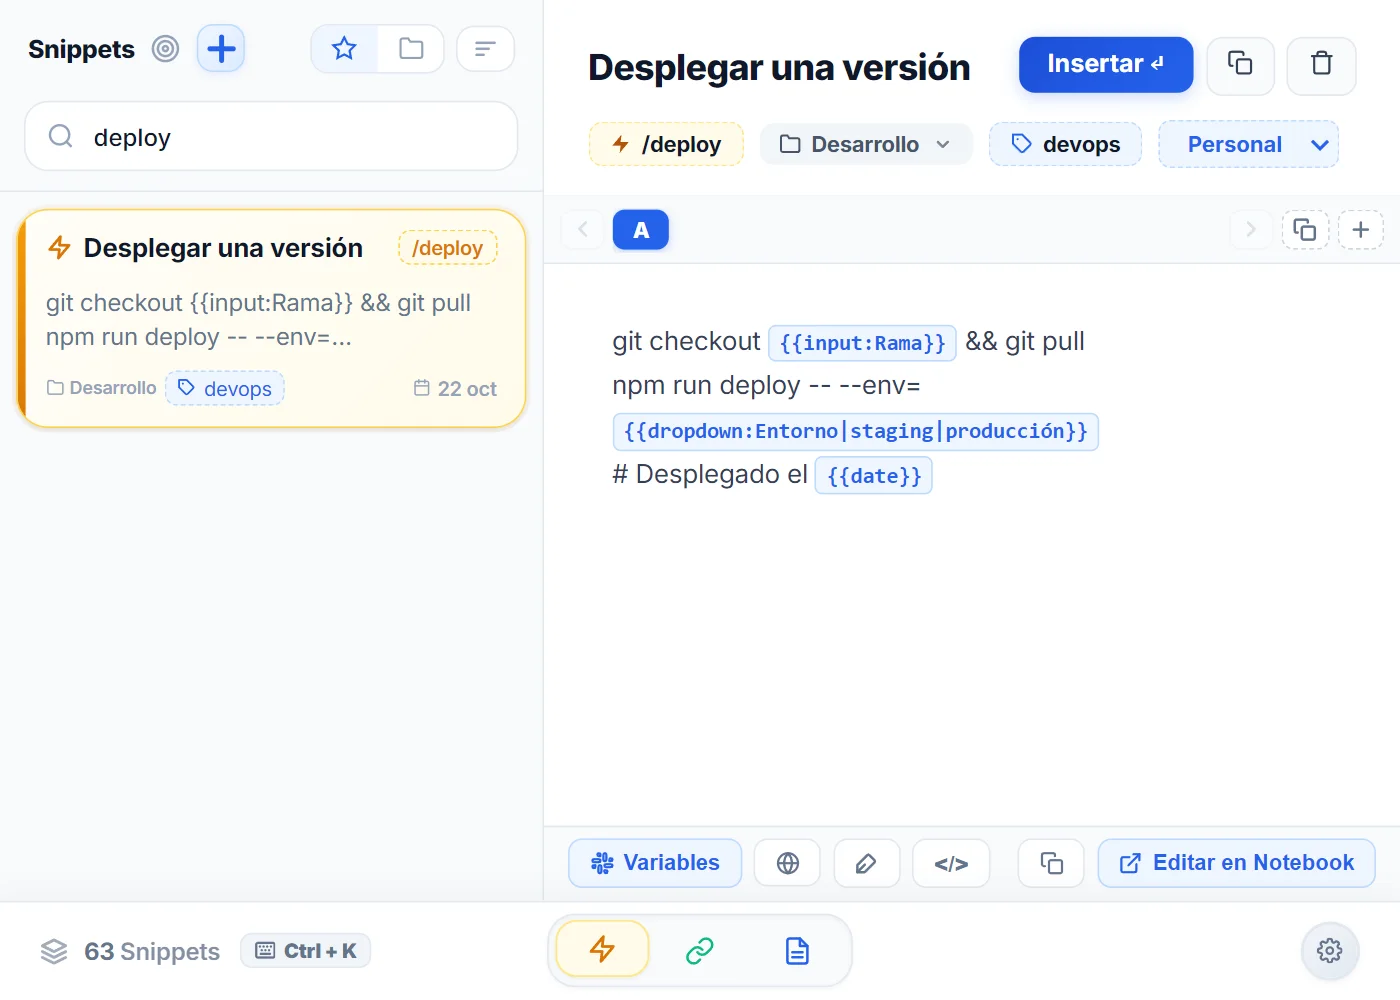Open settings with the gear icon
The image size is (1400, 1000).
(1329, 950)
